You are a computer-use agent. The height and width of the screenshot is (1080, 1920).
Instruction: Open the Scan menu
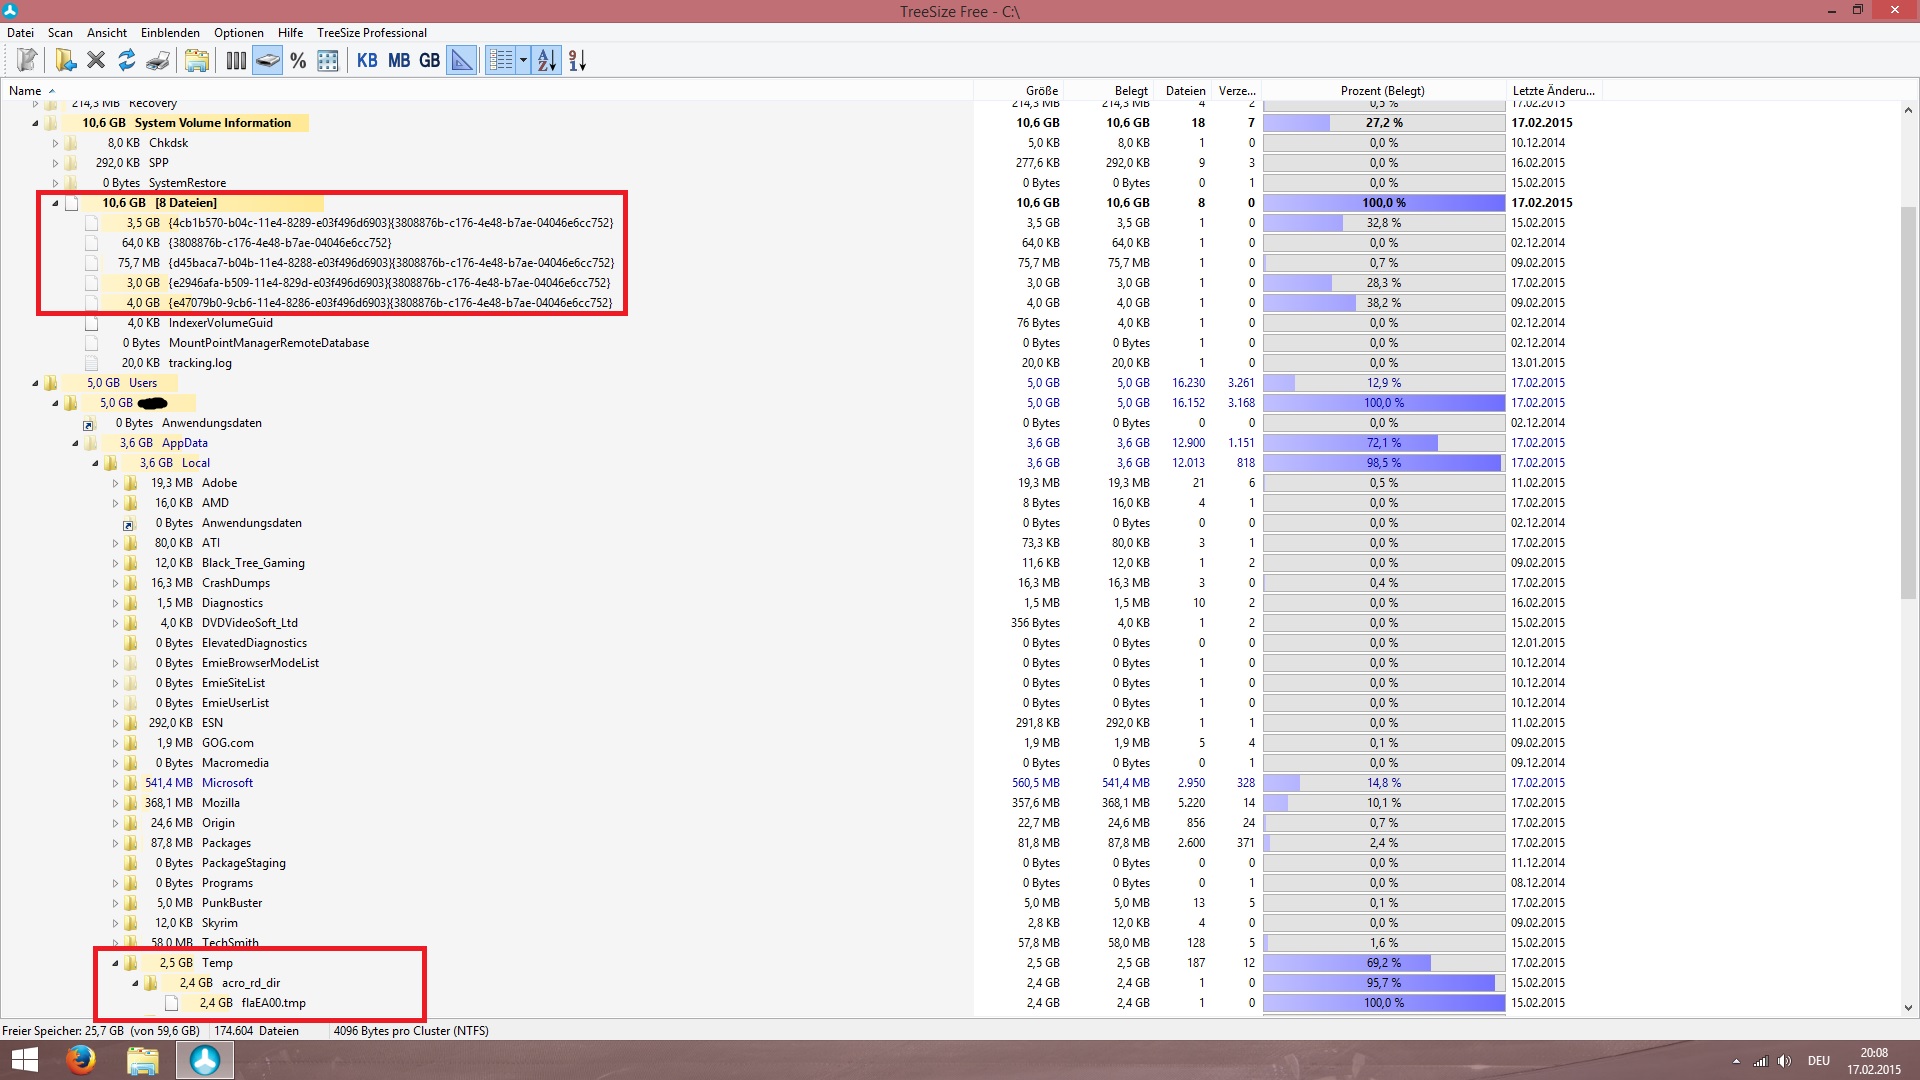click(x=60, y=33)
